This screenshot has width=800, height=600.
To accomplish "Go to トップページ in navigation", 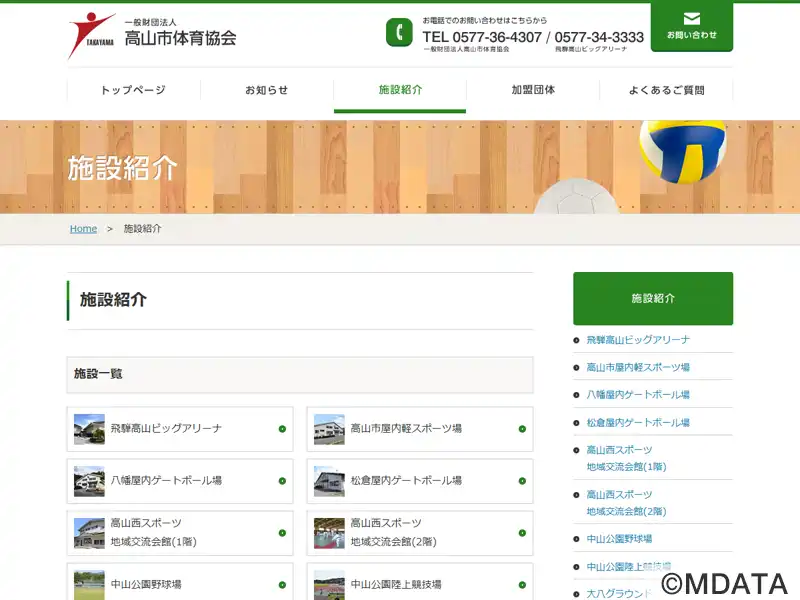I will [x=133, y=90].
